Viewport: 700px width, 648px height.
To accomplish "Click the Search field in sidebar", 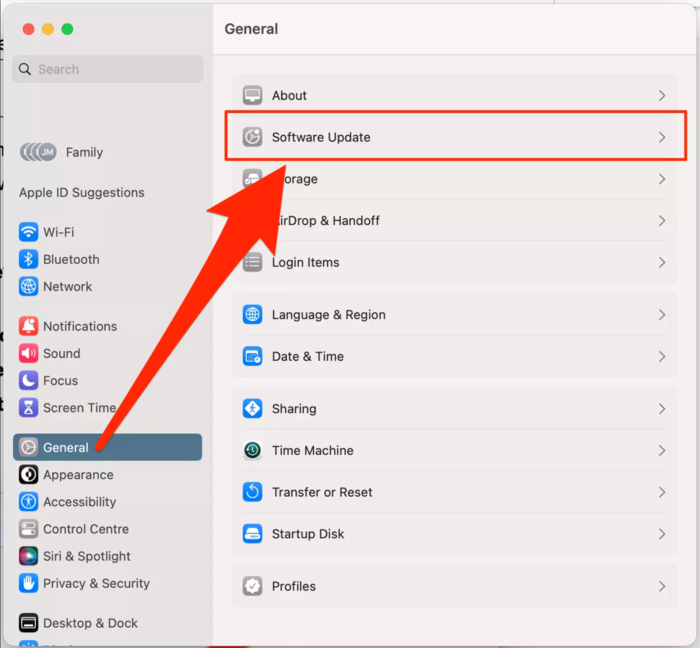I will coord(108,69).
